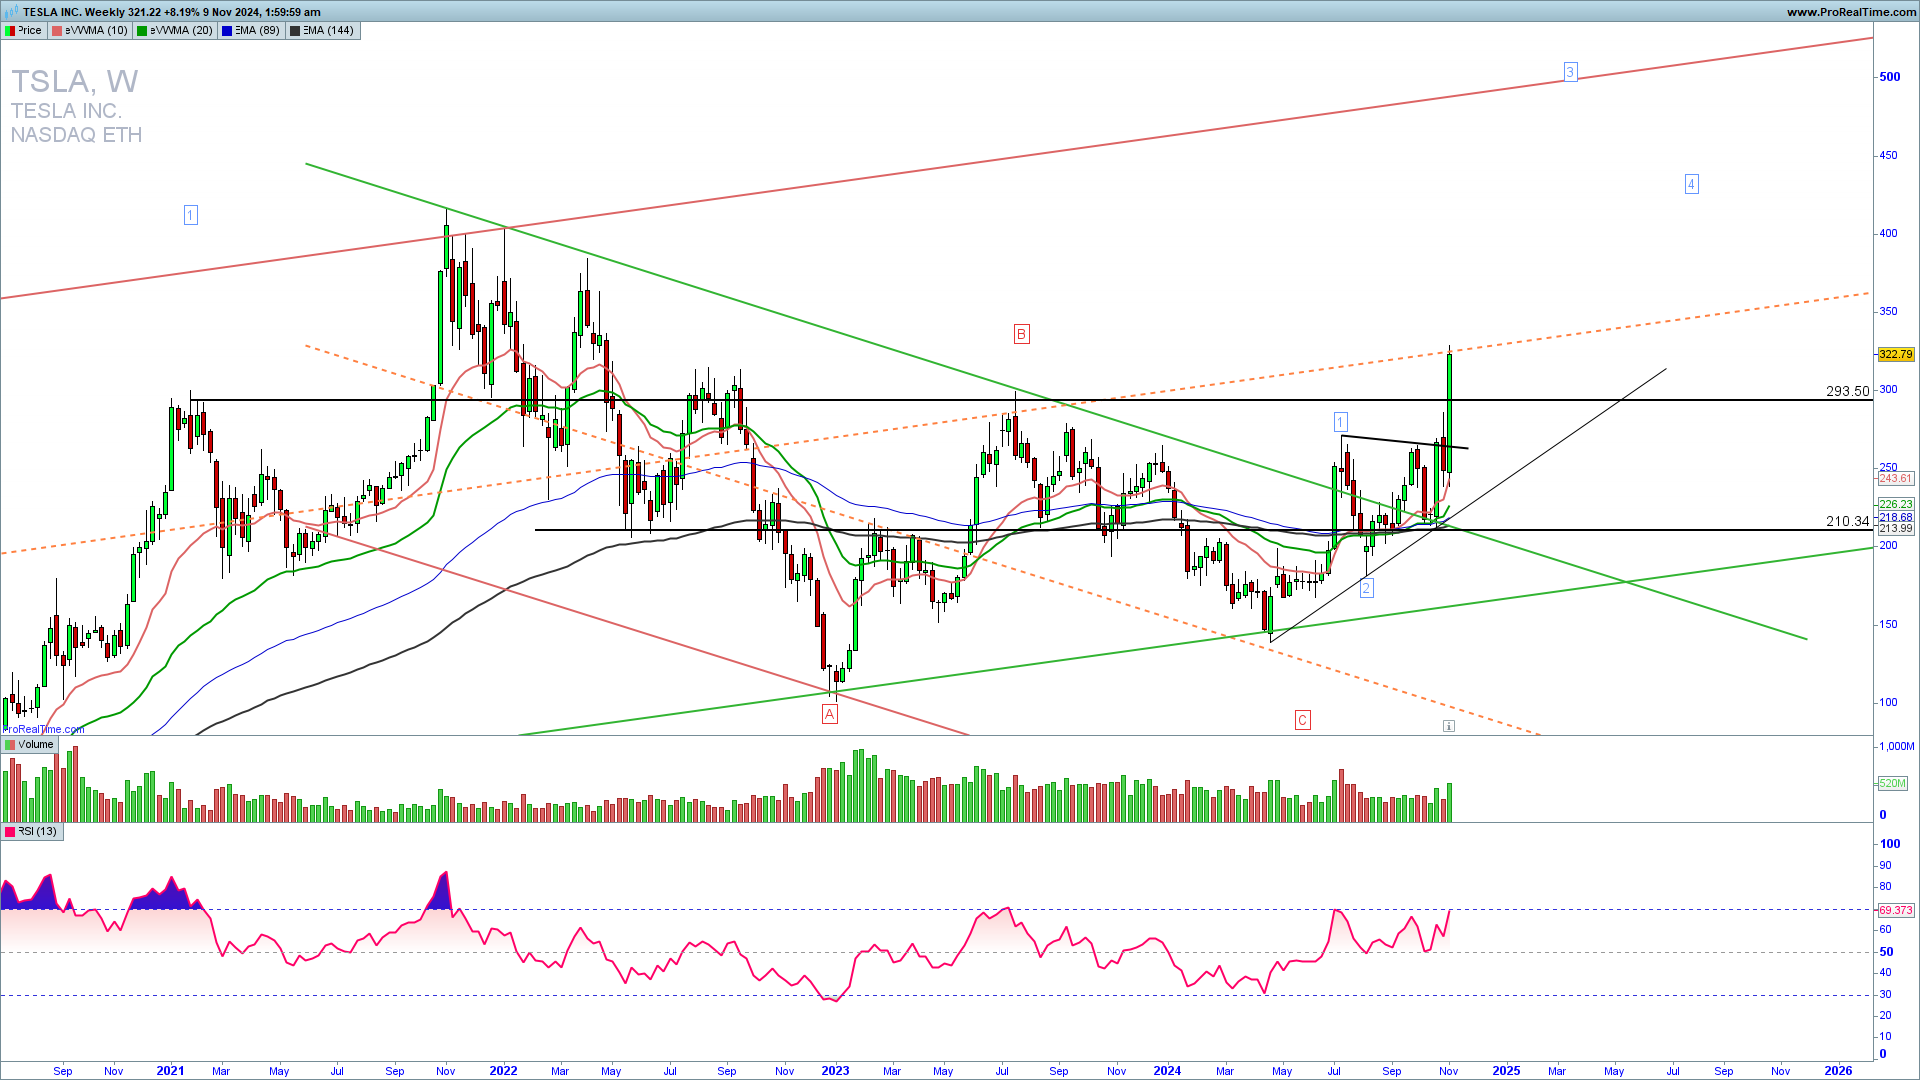Viewport: 1920px width, 1080px height.
Task: Click the candlestick chart icon in title bar
Action: pos(11,12)
